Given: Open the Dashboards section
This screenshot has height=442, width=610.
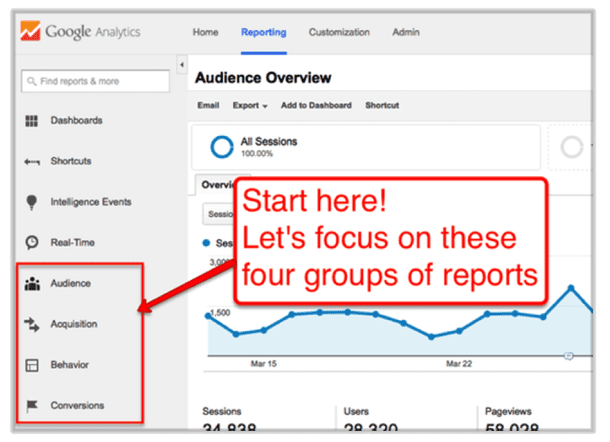Looking at the screenshot, I should click(x=77, y=121).
